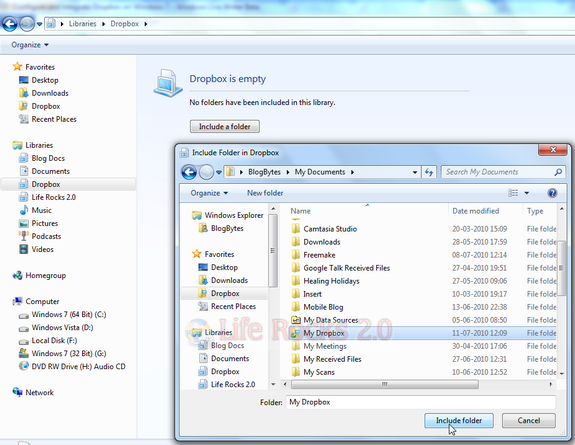The image size is (575, 445).
Task: Select Downloads folder in file list
Action: (322, 242)
